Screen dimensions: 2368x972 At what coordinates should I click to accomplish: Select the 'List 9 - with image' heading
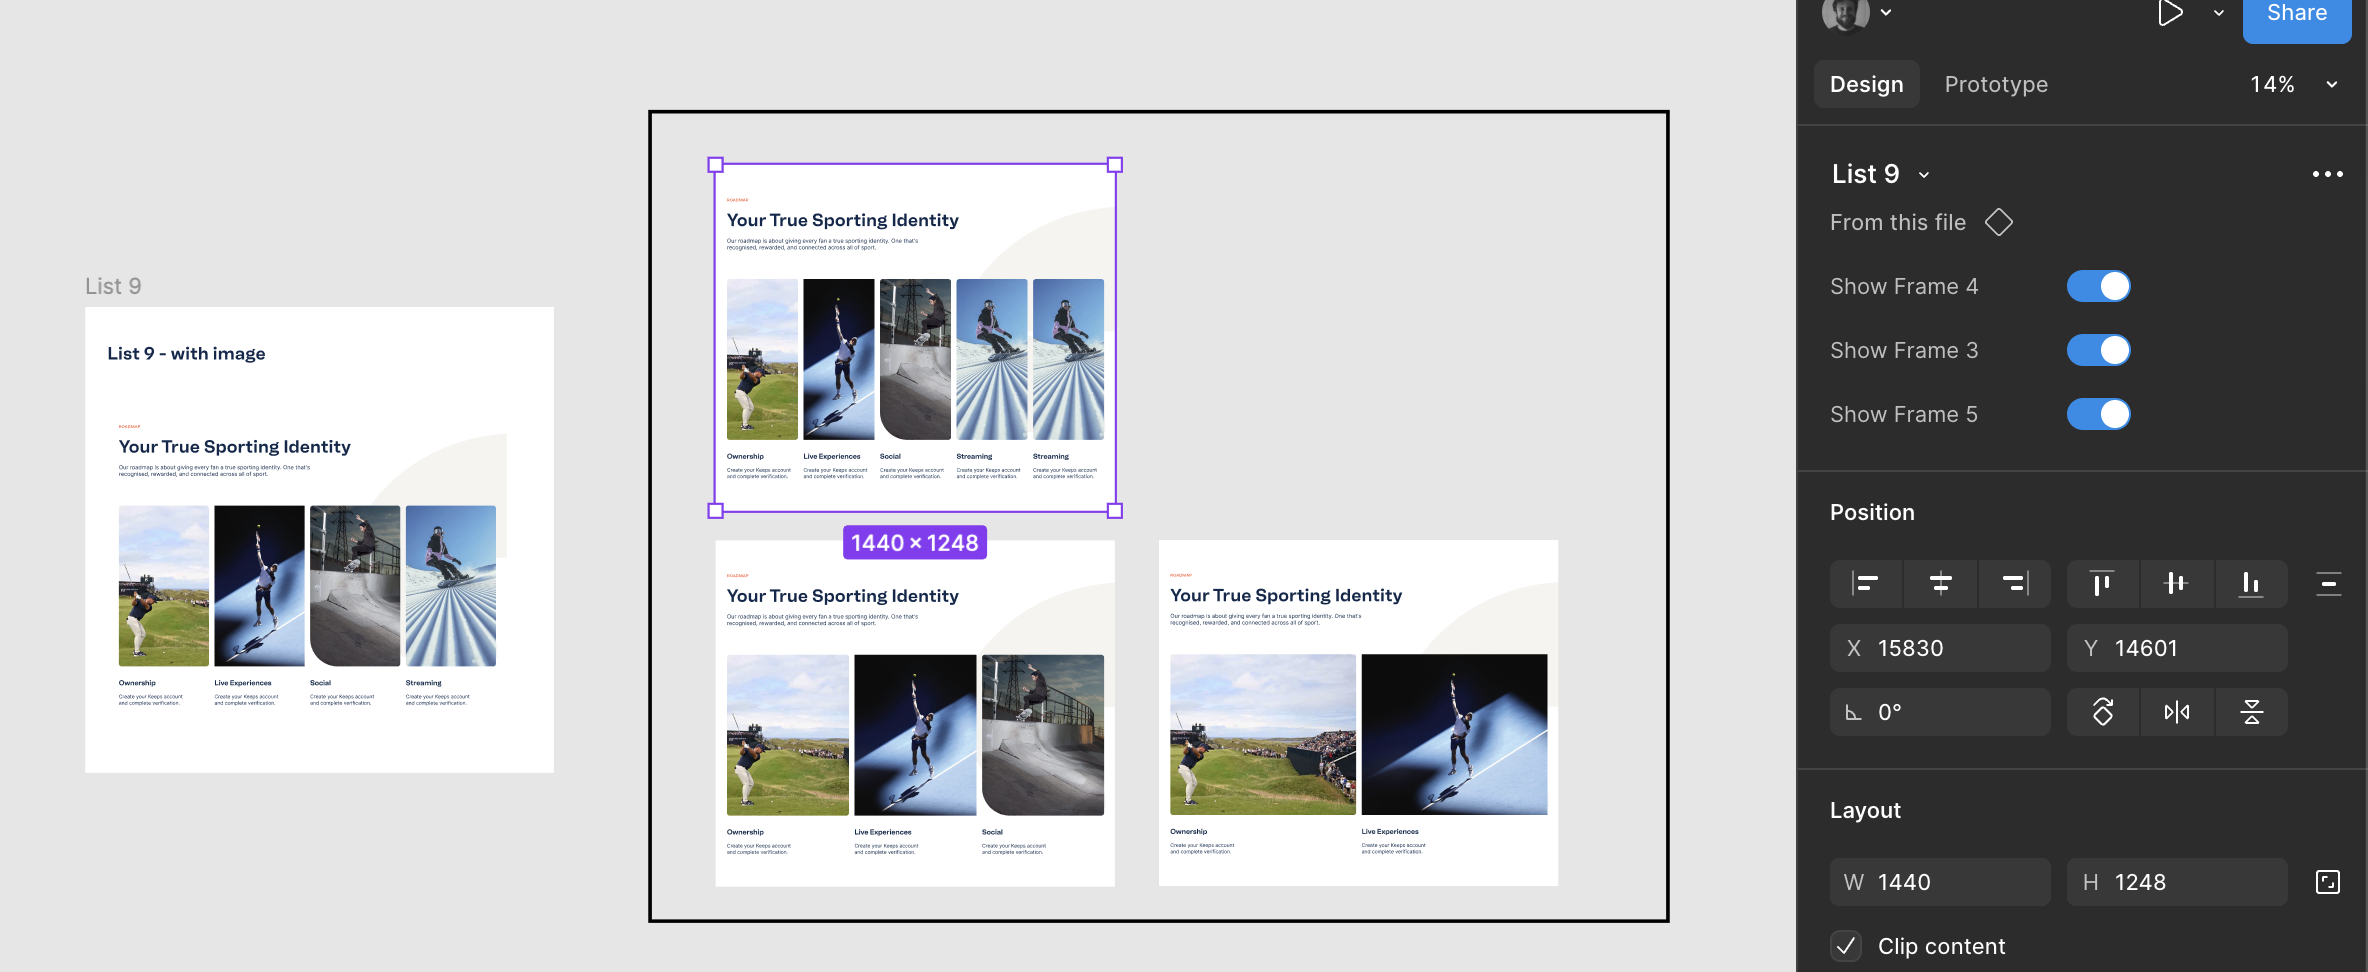click(186, 353)
